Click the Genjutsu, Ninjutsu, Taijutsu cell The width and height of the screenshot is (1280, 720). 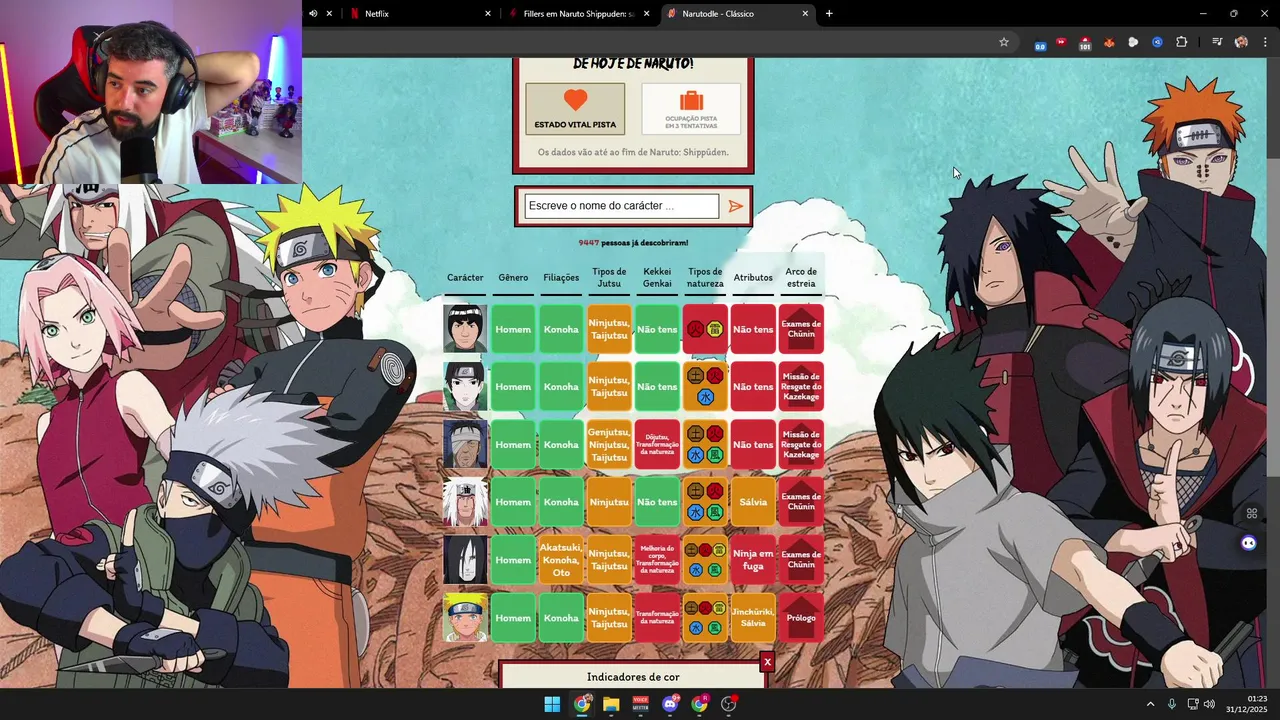pos(609,444)
